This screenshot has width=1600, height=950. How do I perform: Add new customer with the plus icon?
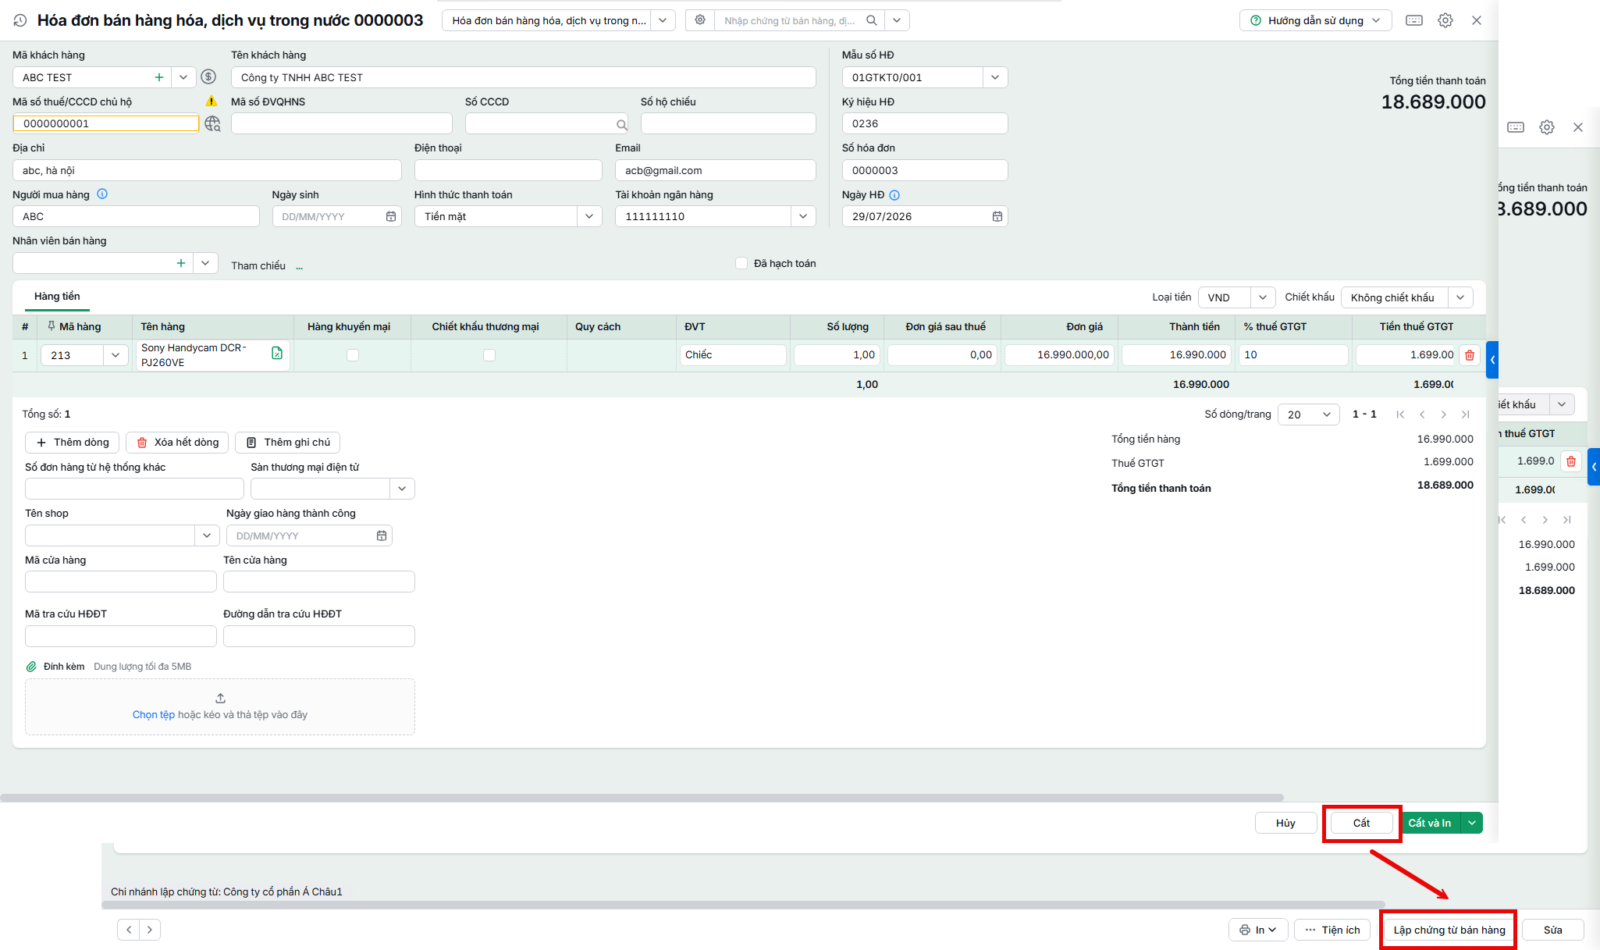pos(159,77)
